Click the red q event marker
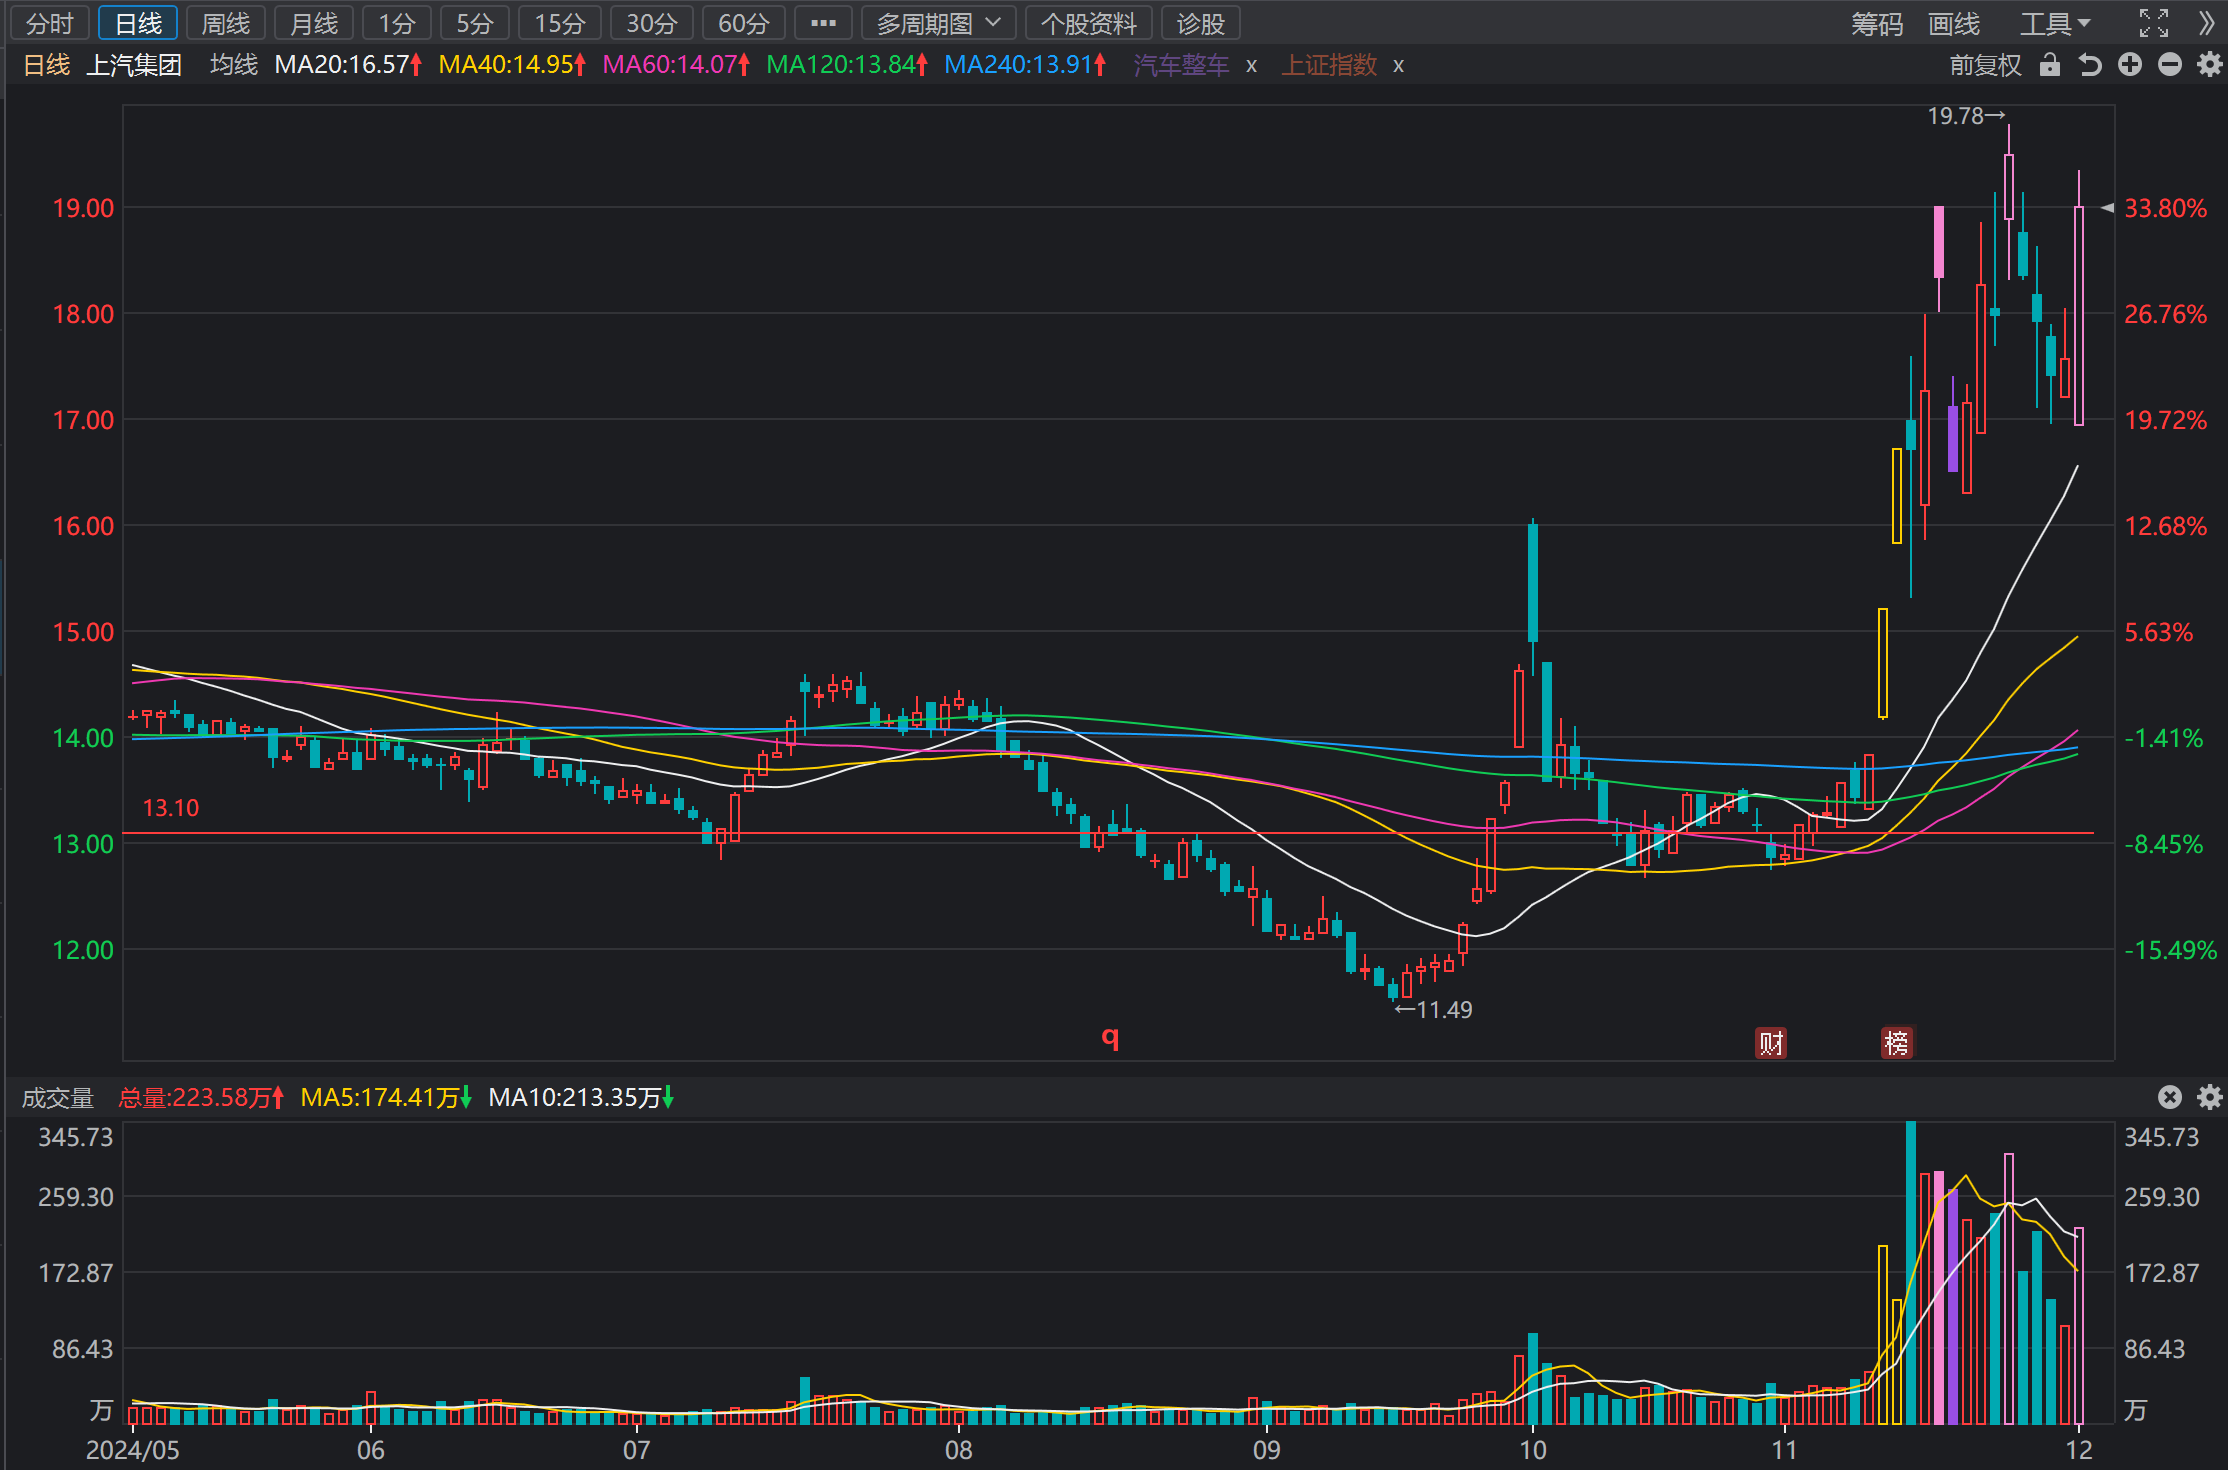The width and height of the screenshot is (2228, 1470). (x=1110, y=1037)
